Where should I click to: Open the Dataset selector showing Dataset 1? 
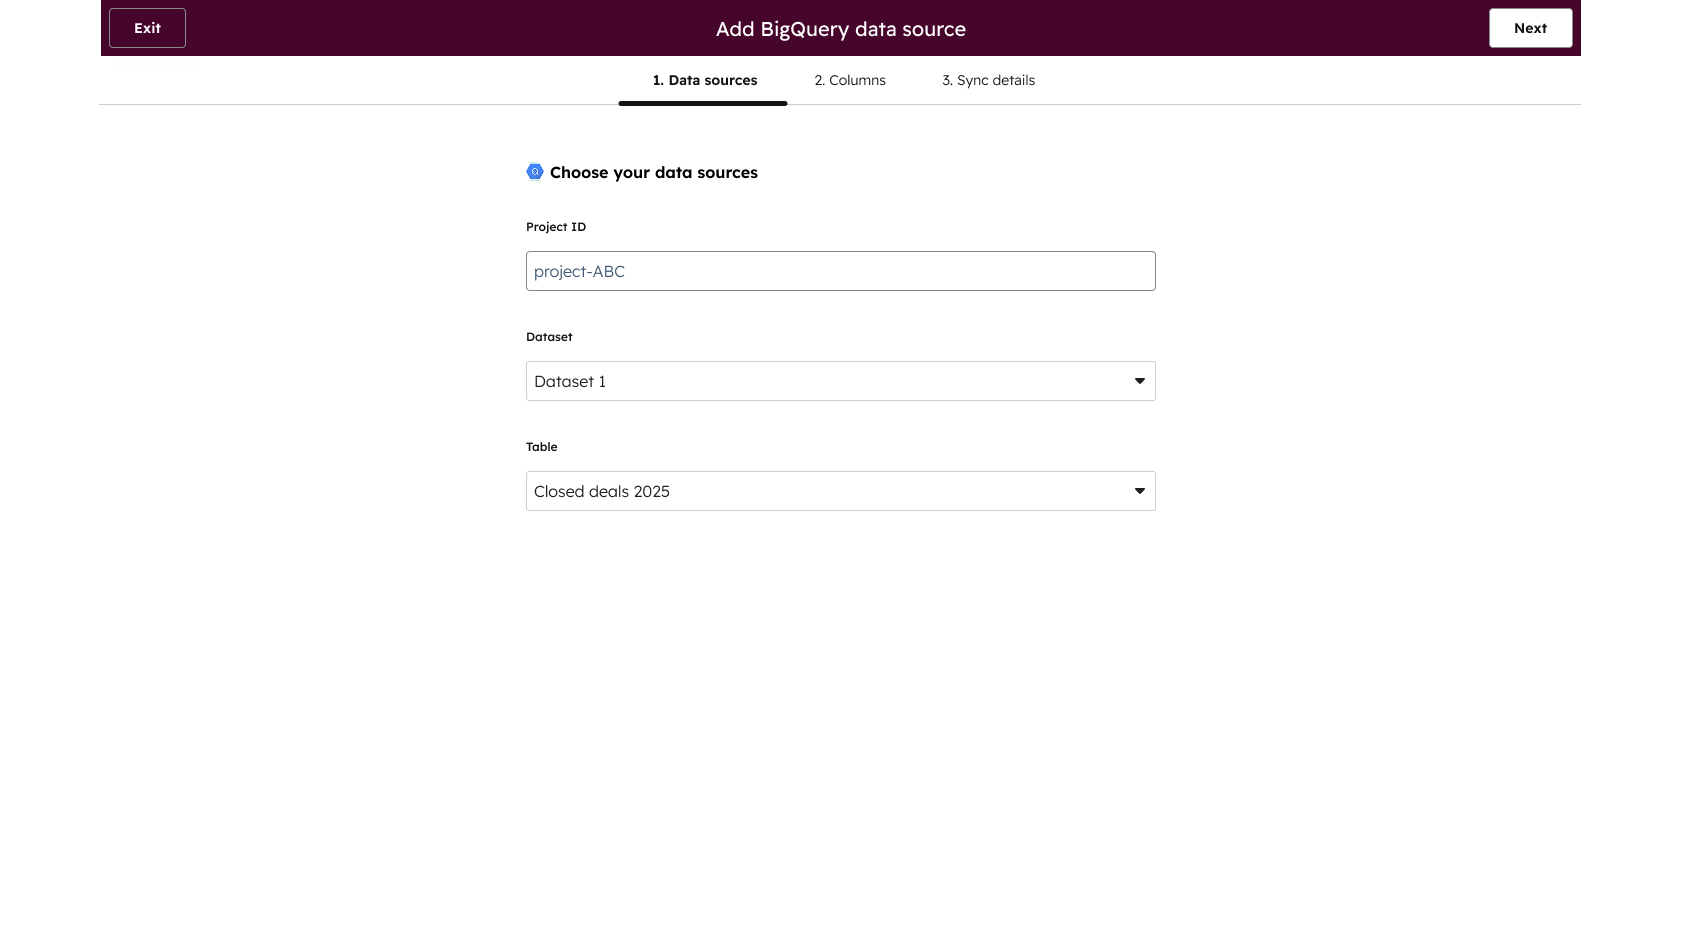[x=840, y=381]
